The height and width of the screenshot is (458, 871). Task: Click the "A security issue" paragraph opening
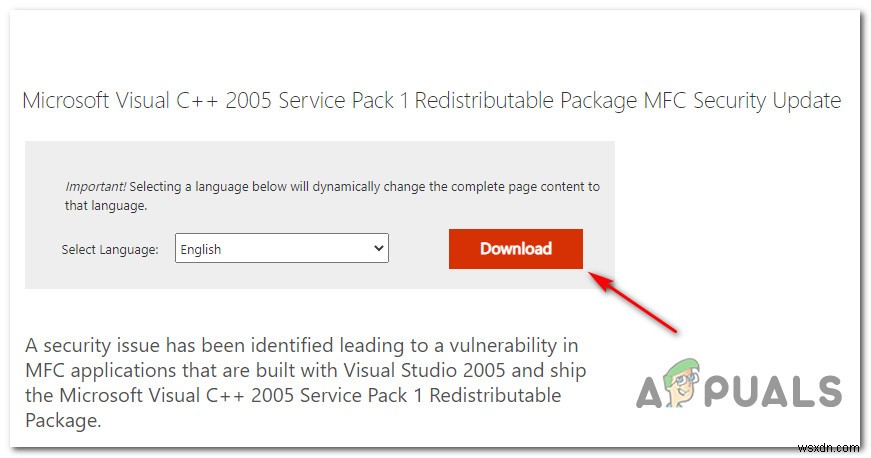click(96, 345)
